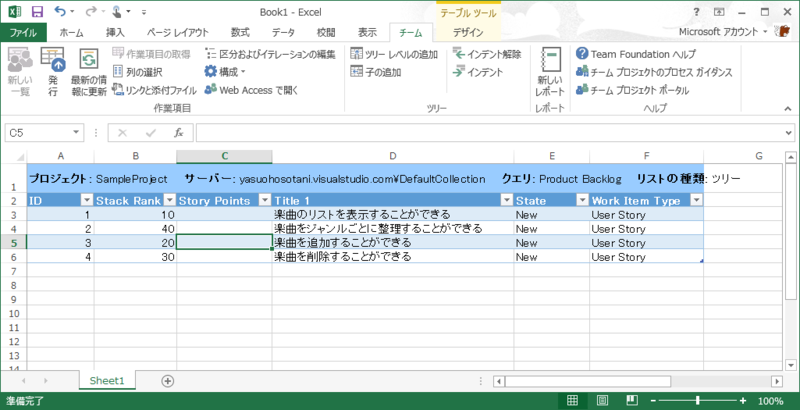Screen dimensions: 800x410
Task: Click the Ribbon Display Options button
Action: tap(719, 12)
